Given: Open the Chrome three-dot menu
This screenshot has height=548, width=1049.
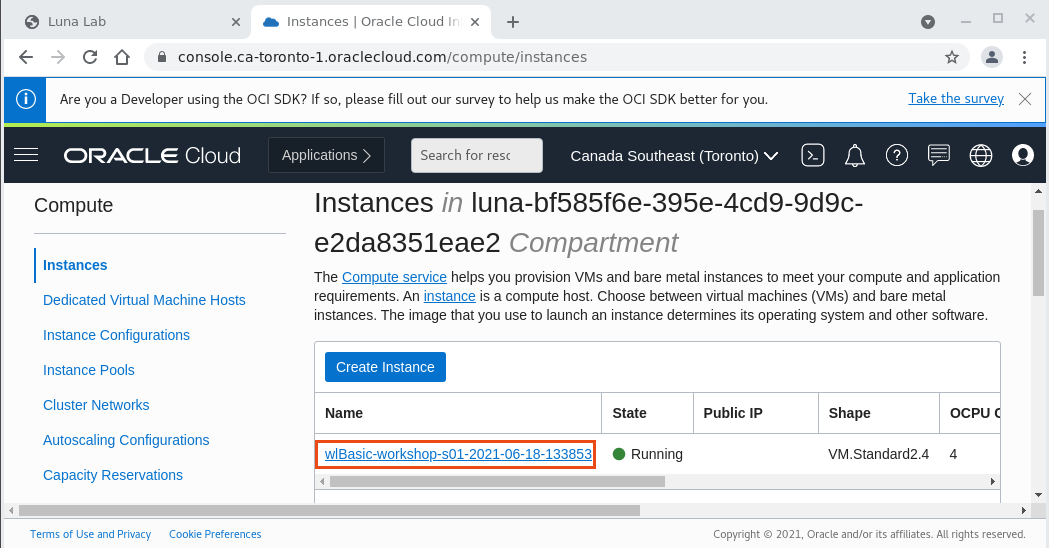Looking at the screenshot, I should click(x=1024, y=58).
